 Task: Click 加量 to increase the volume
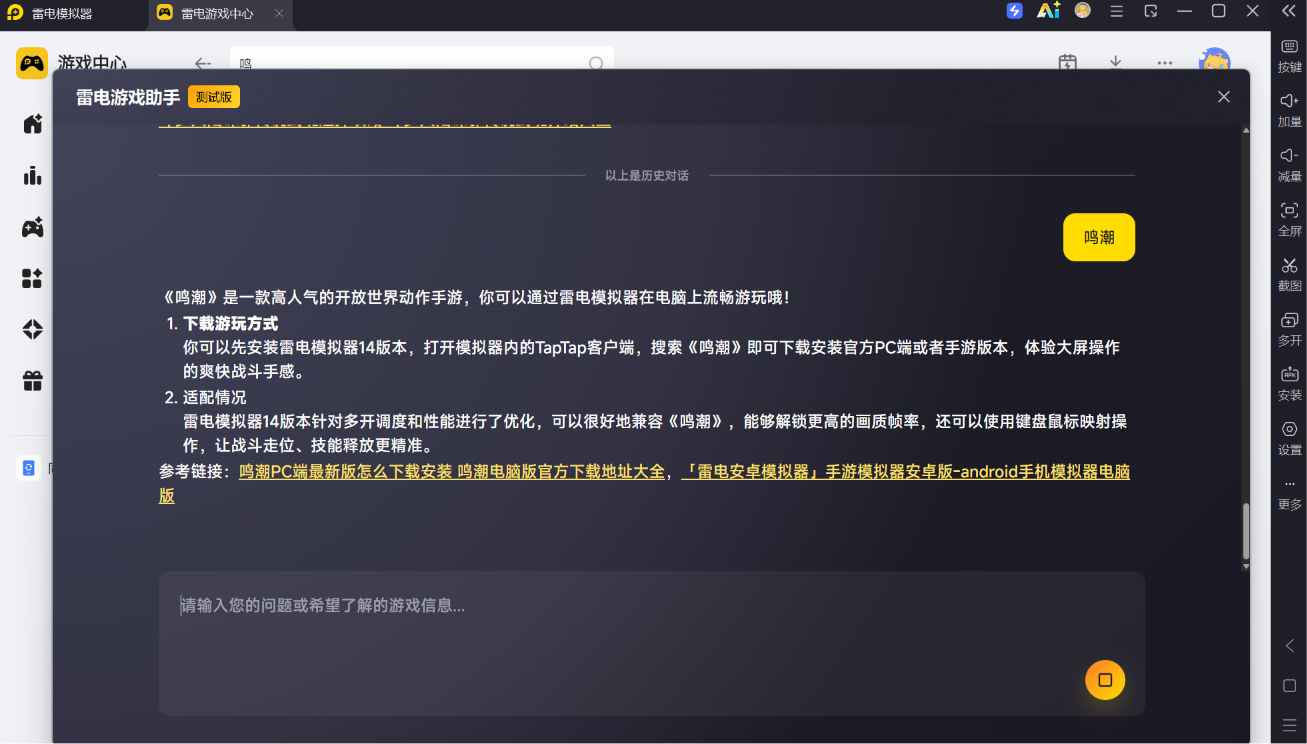pyautogui.click(x=1290, y=110)
